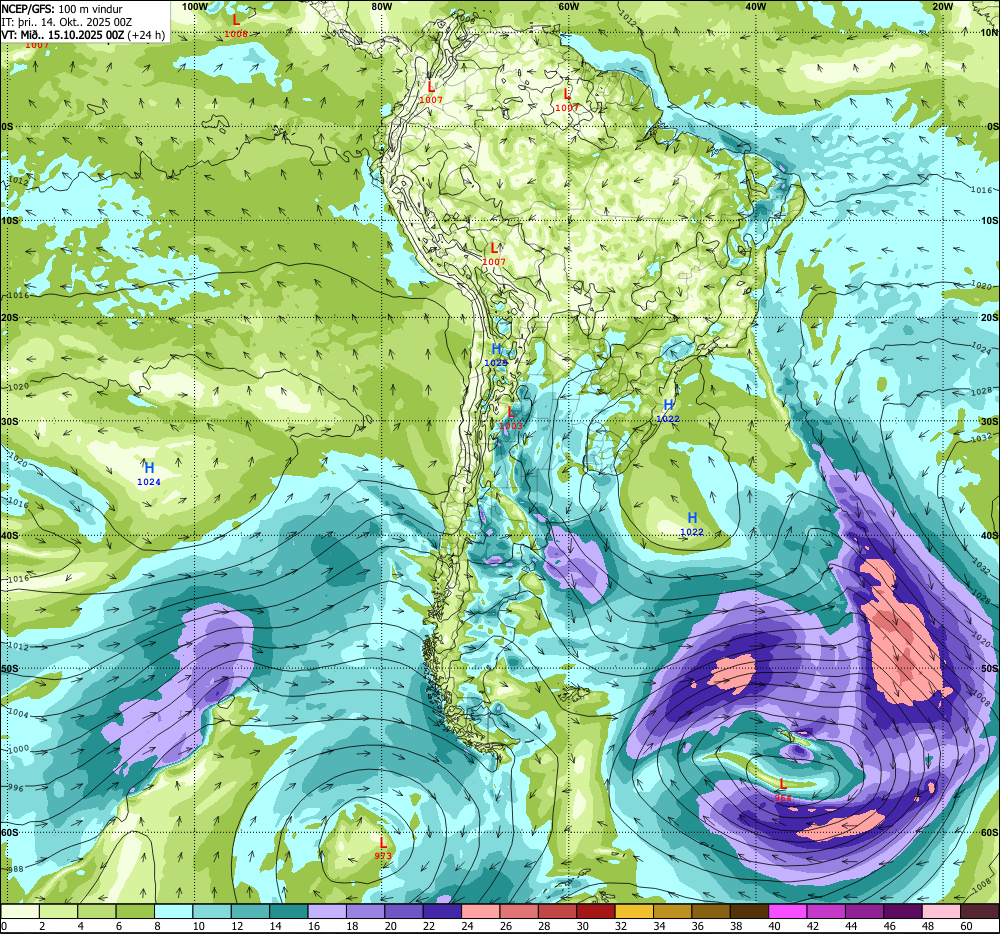This screenshot has height=934, width=1000.
Task: Click the 100W longitude label
Action: click(x=195, y=6)
